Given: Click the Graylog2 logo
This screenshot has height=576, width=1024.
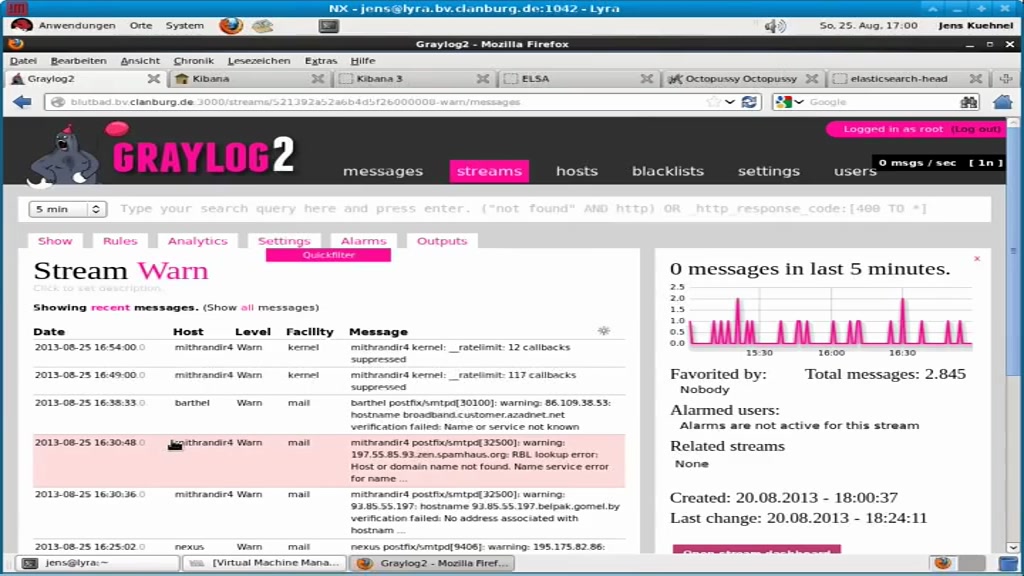Looking at the screenshot, I should 161,154.
